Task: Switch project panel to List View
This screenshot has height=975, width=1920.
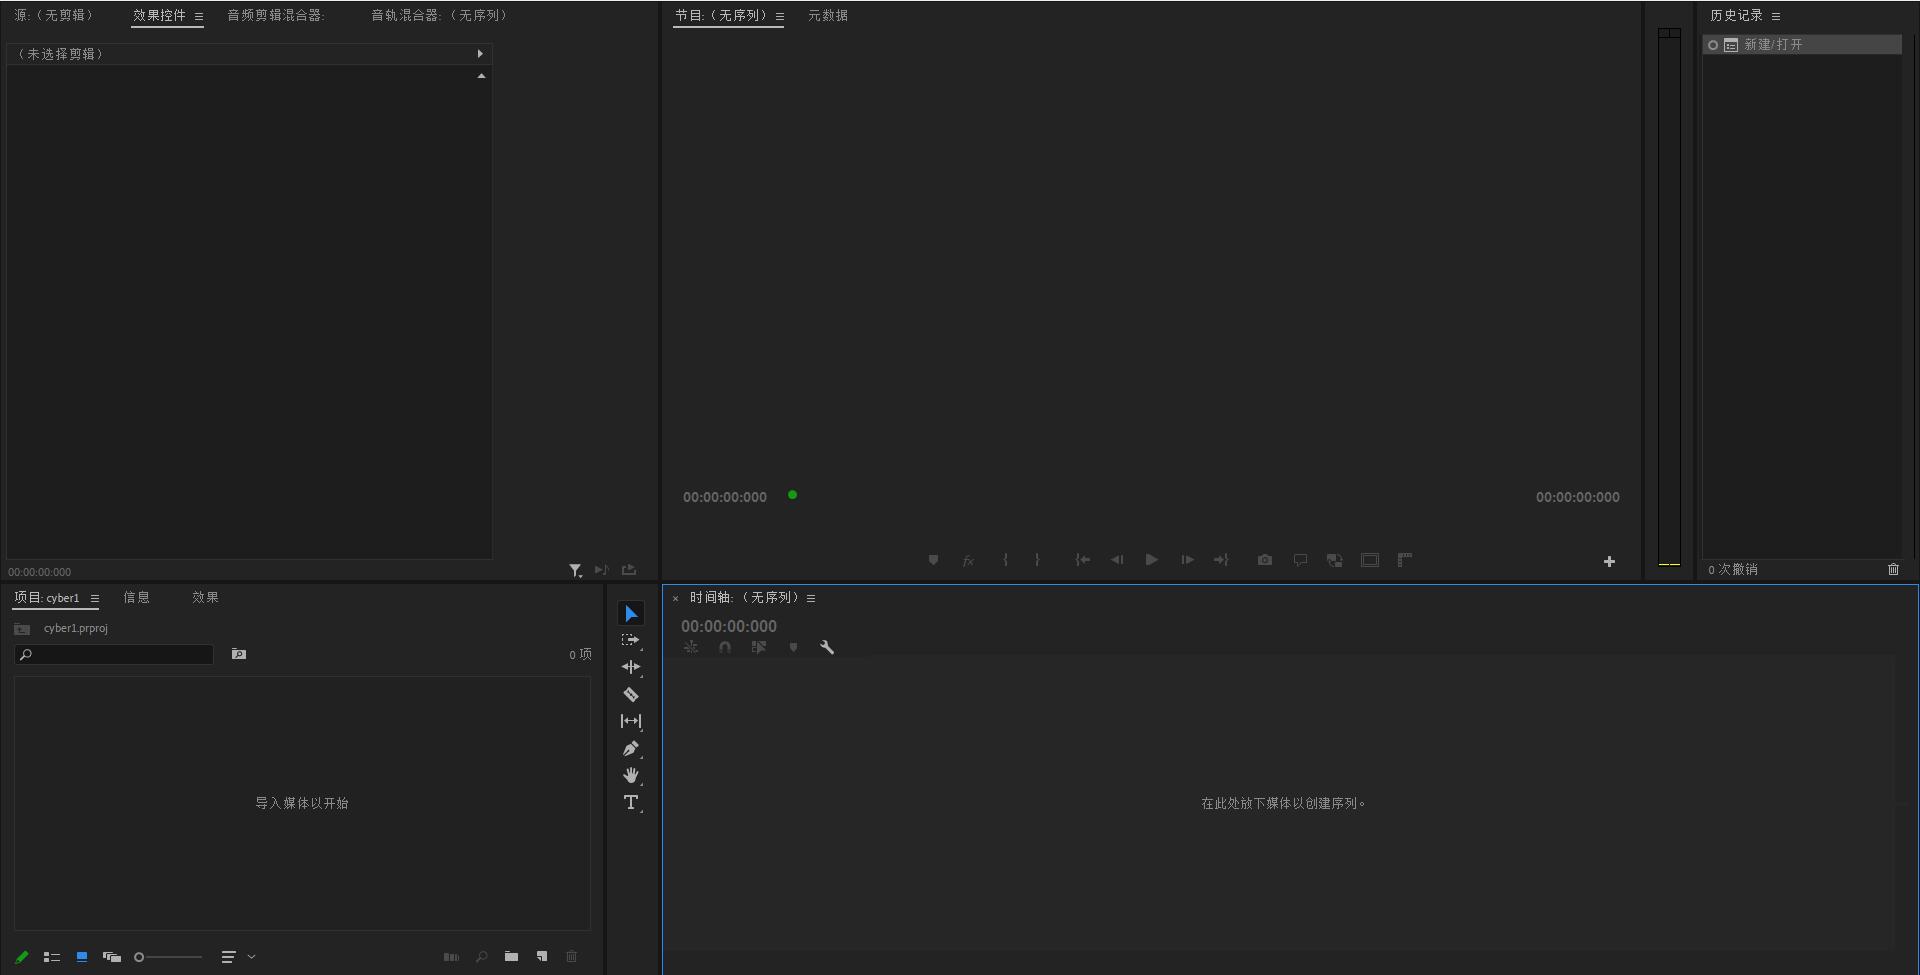Action: tap(52, 957)
